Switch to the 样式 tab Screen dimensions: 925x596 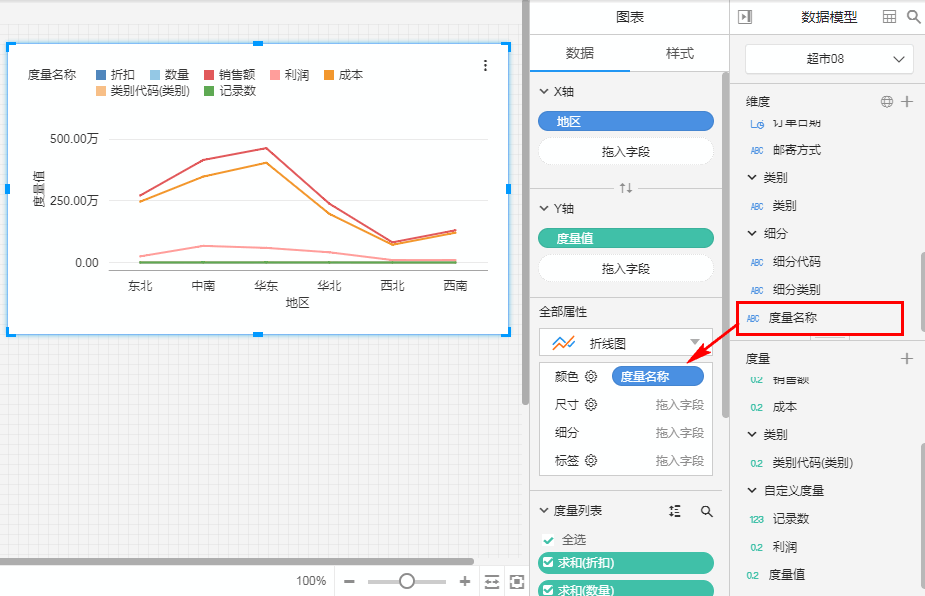[680, 54]
